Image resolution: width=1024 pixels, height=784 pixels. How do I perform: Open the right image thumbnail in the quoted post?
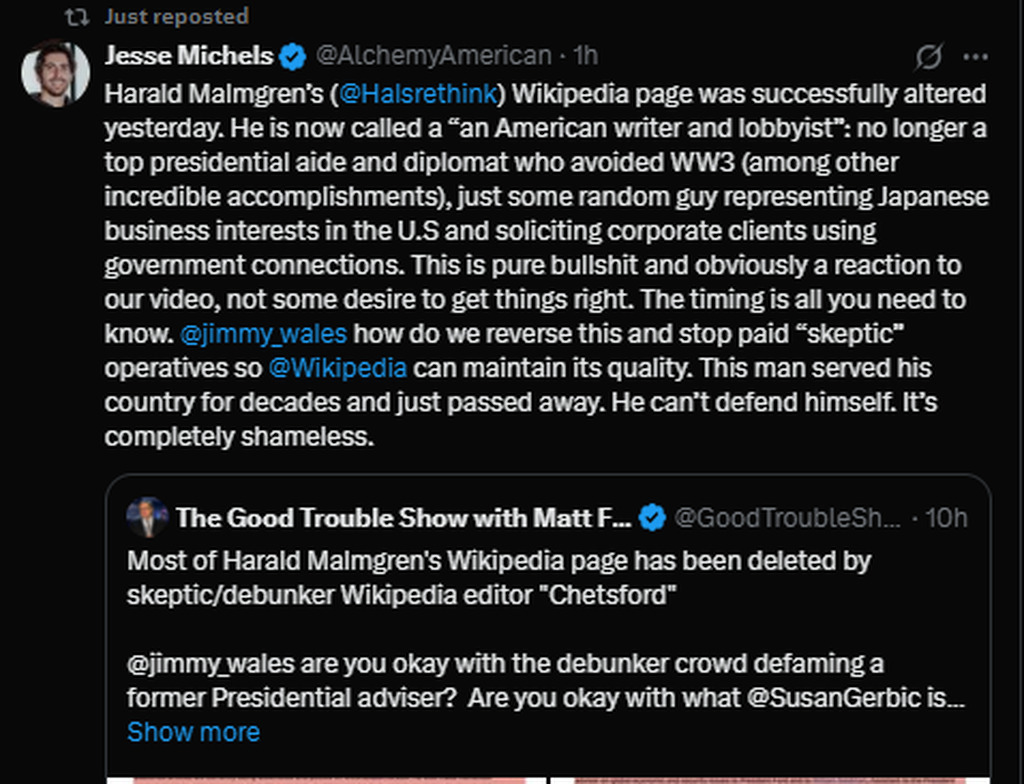tap(770, 780)
